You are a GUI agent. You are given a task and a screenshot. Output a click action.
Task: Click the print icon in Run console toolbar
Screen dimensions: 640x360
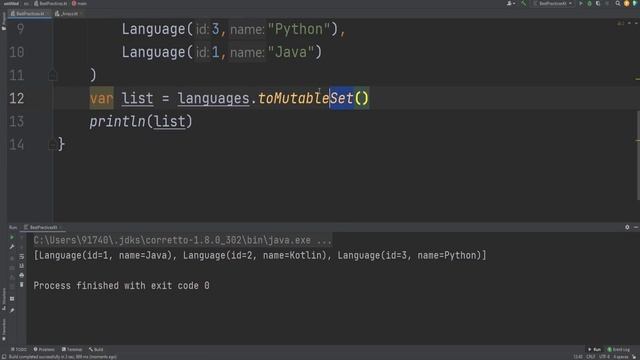pyautogui.click(x=22, y=275)
